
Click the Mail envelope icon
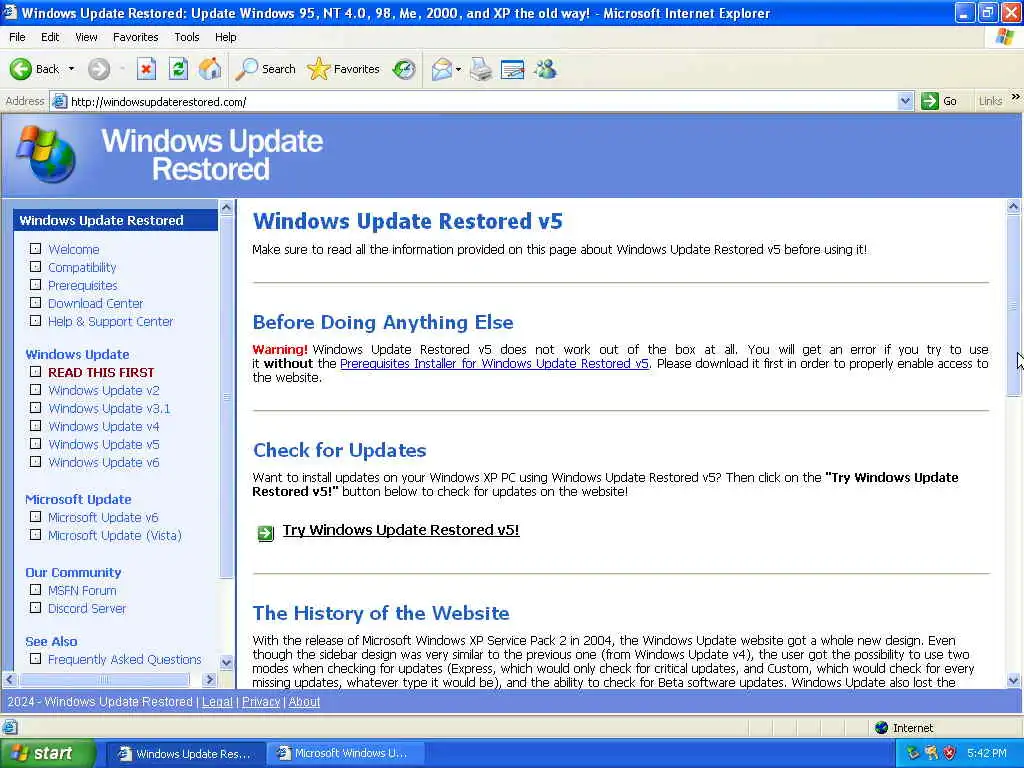(x=441, y=69)
